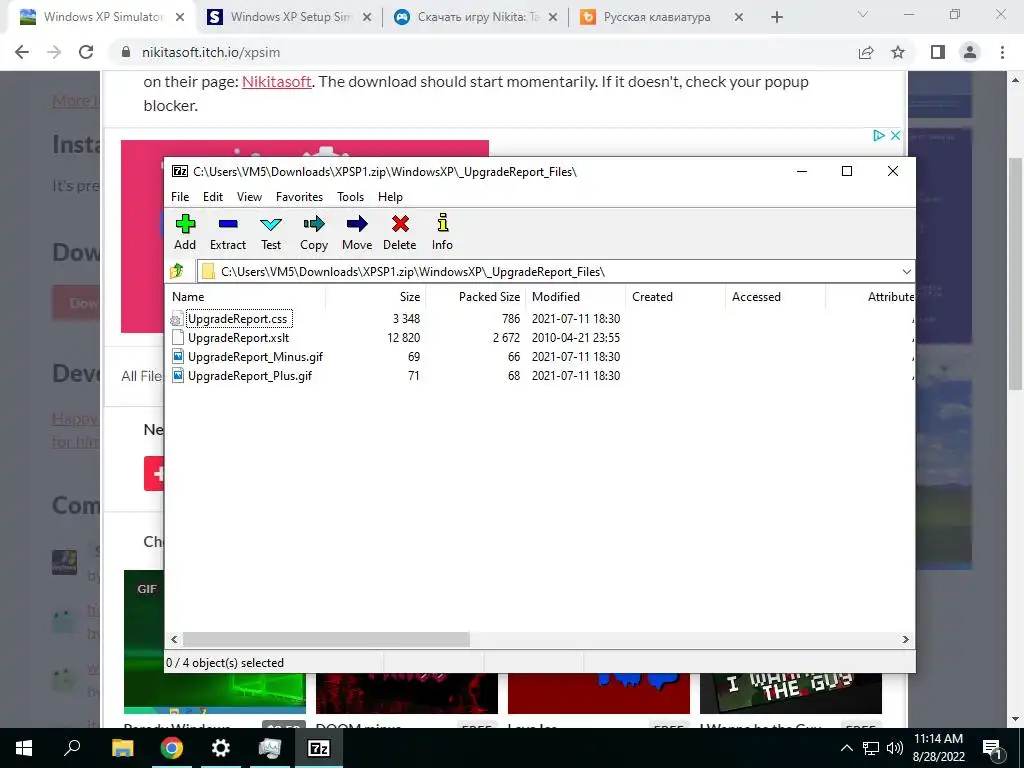Open the Edit menu in 7-Zip
The width and height of the screenshot is (1024, 768).
pyautogui.click(x=213, y=197)
